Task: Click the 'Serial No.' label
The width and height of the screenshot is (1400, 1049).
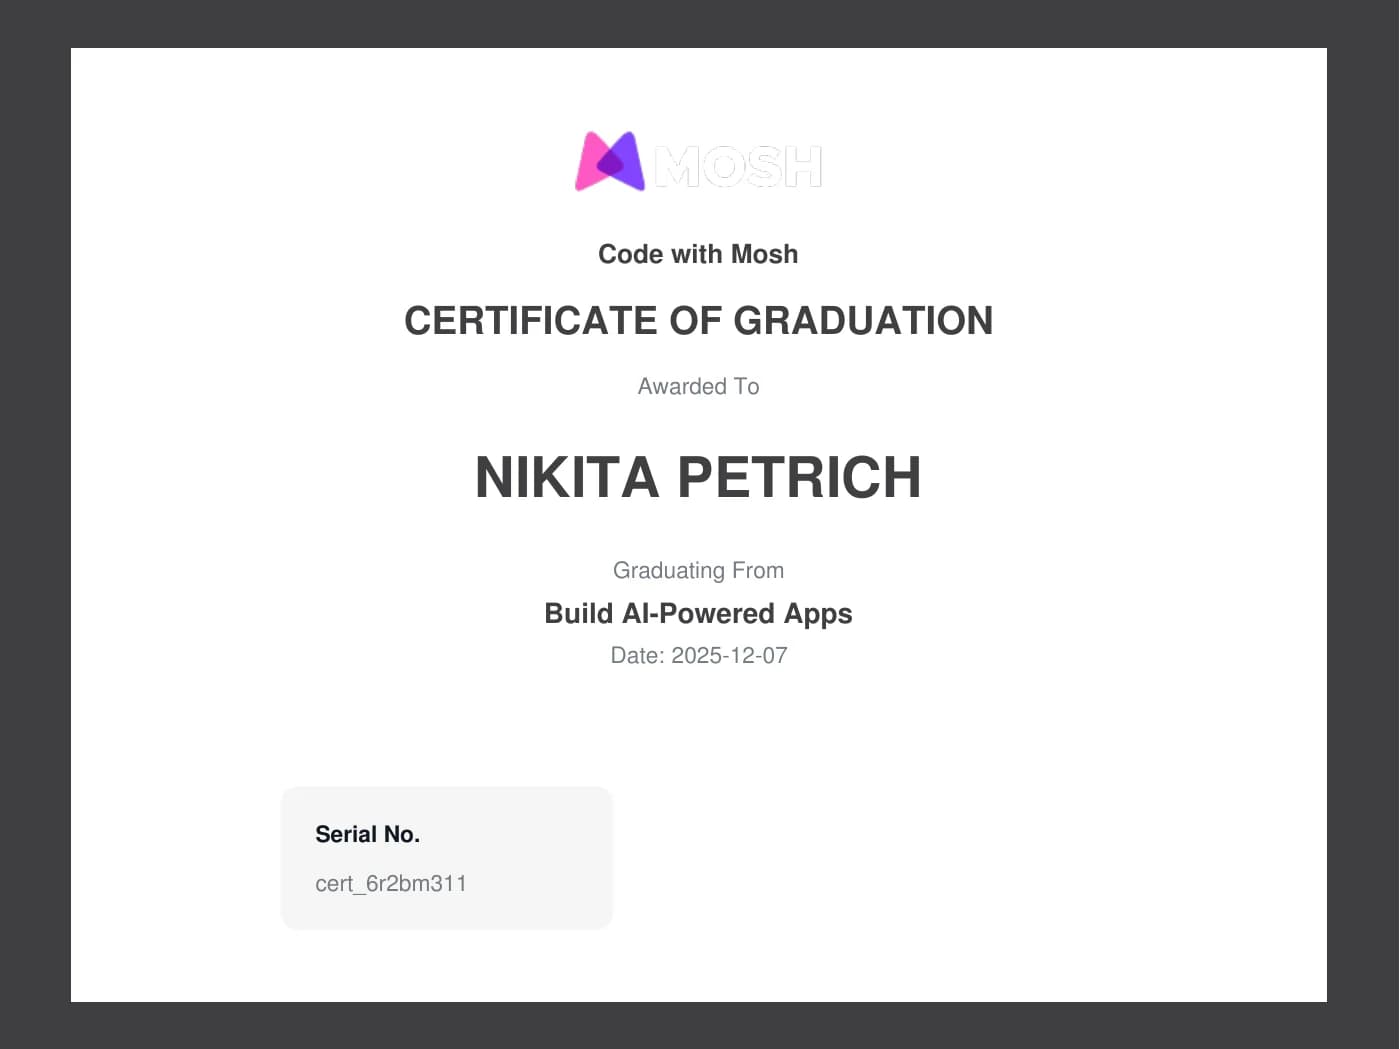Action: coord(367,834)
